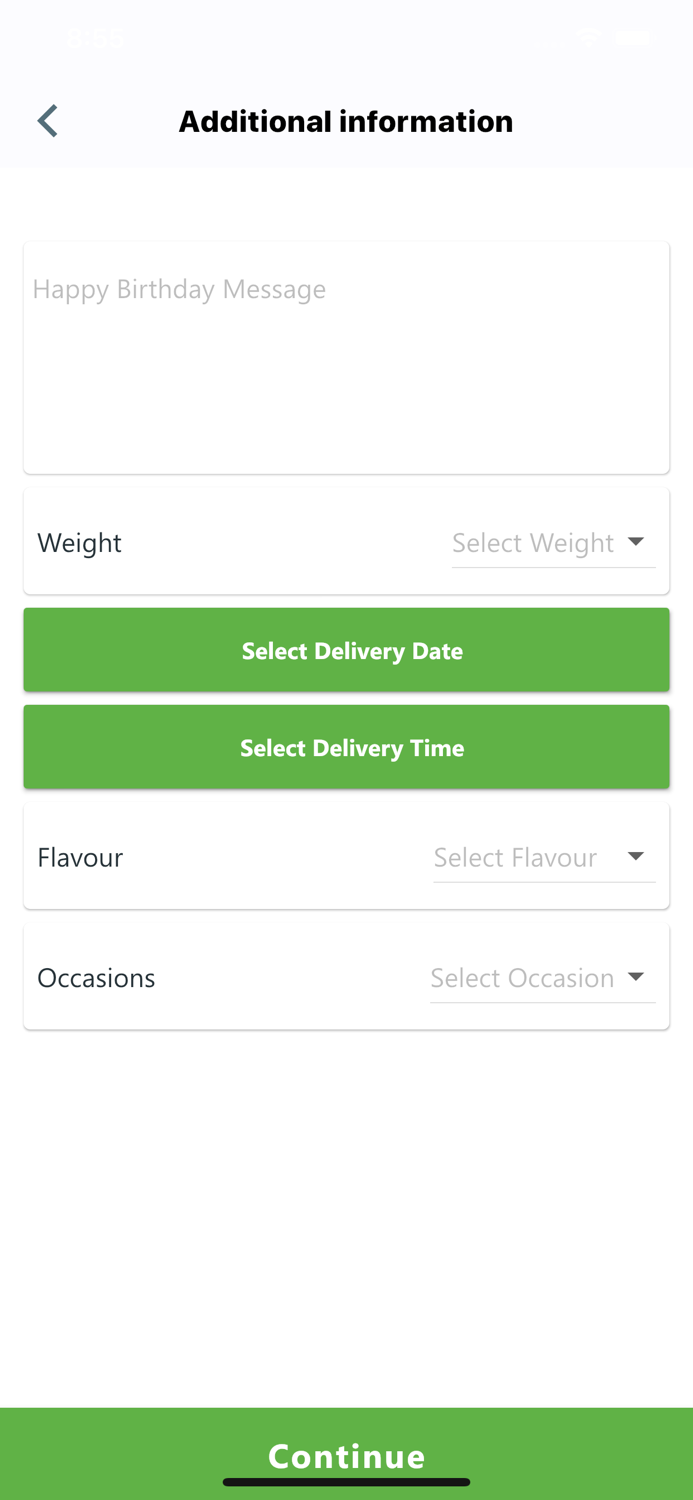Image resolution: width=693 pixels, height=1500 pixels.
Task: Open the Select Weight combo box text
Action: [x=533, y=543]
